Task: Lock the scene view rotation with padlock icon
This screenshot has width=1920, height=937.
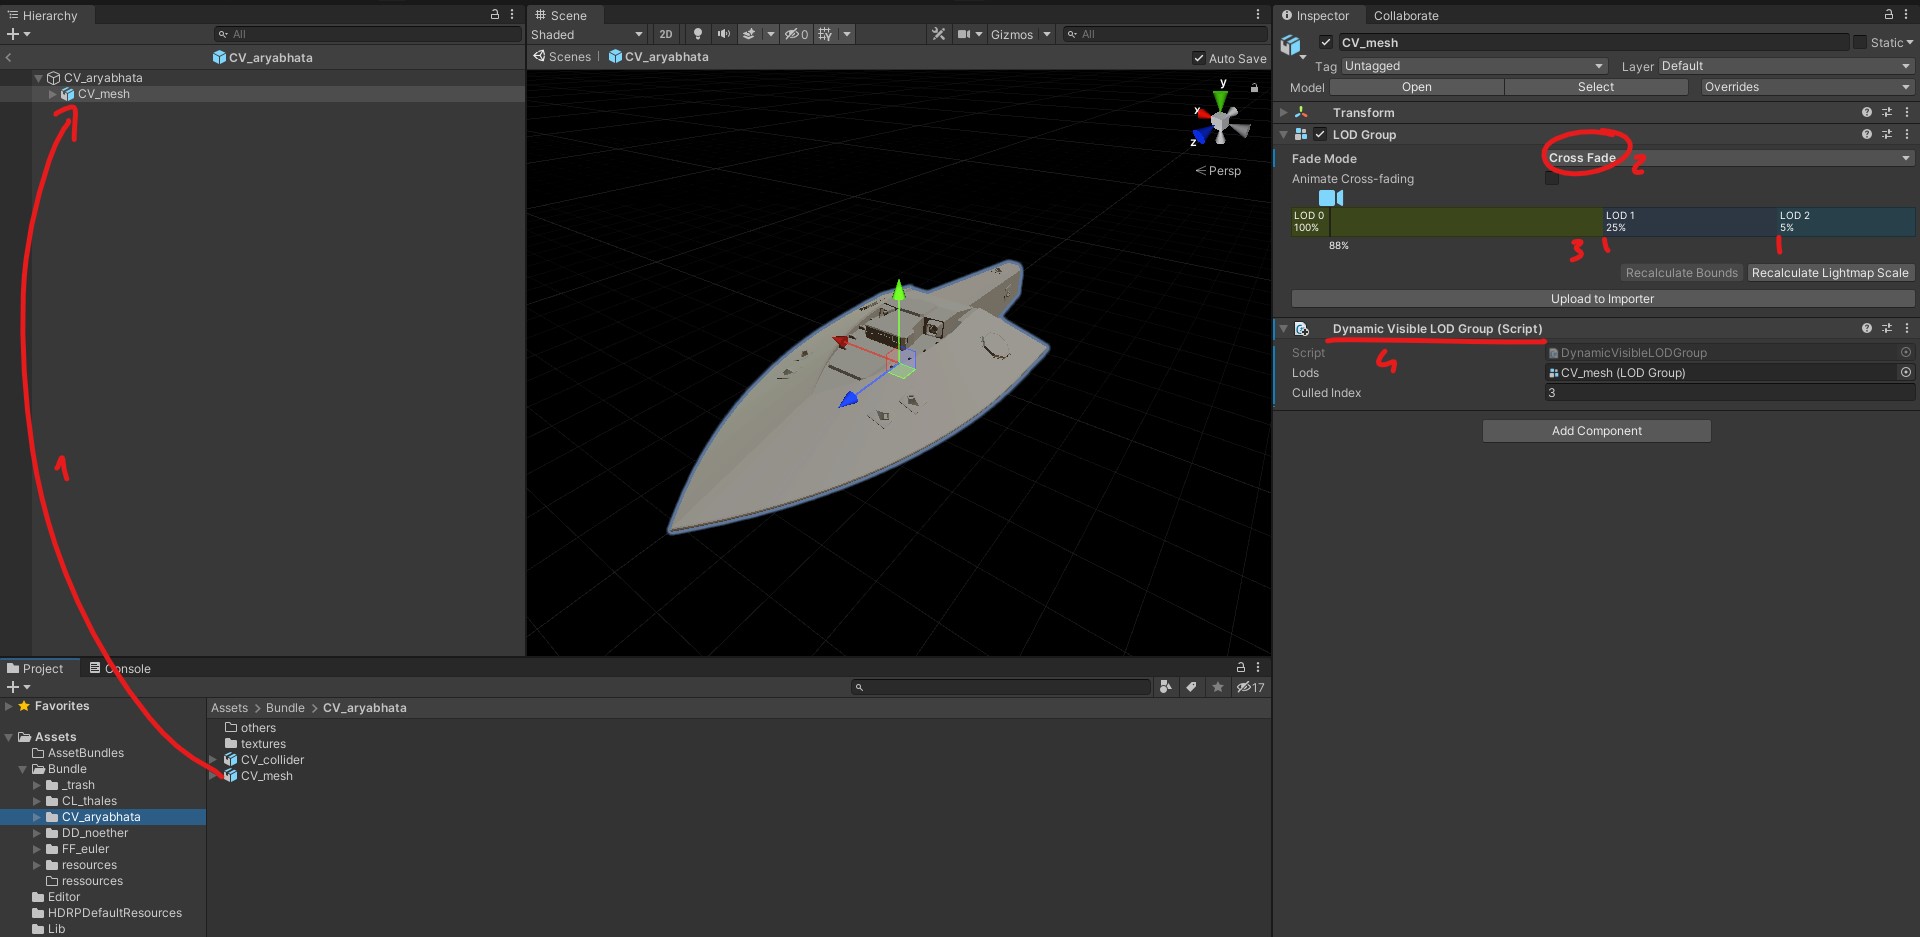Action: (1254, 88)
